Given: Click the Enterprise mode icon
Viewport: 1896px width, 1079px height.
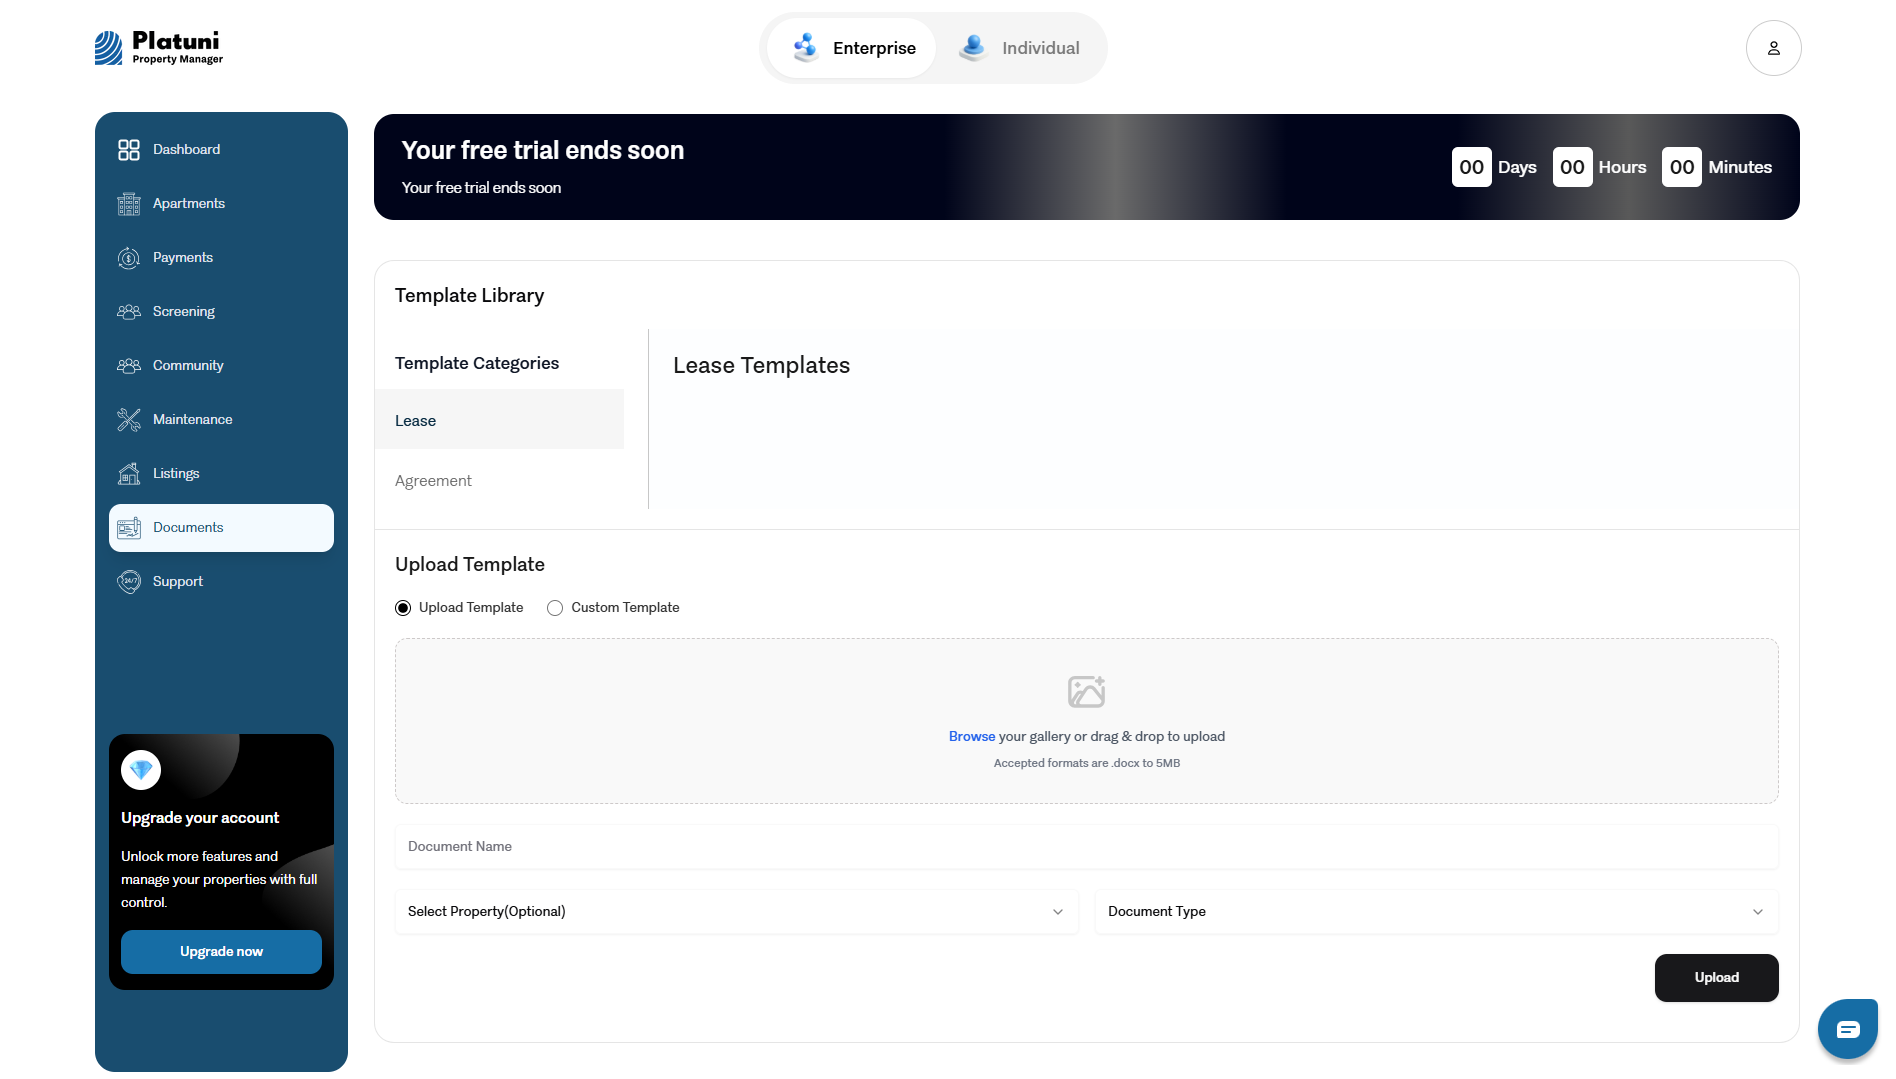Looking at the screenshot, I should (806, 47).
